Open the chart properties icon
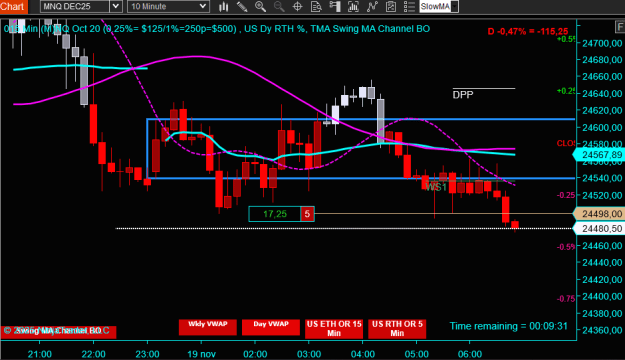 point(391,6)
